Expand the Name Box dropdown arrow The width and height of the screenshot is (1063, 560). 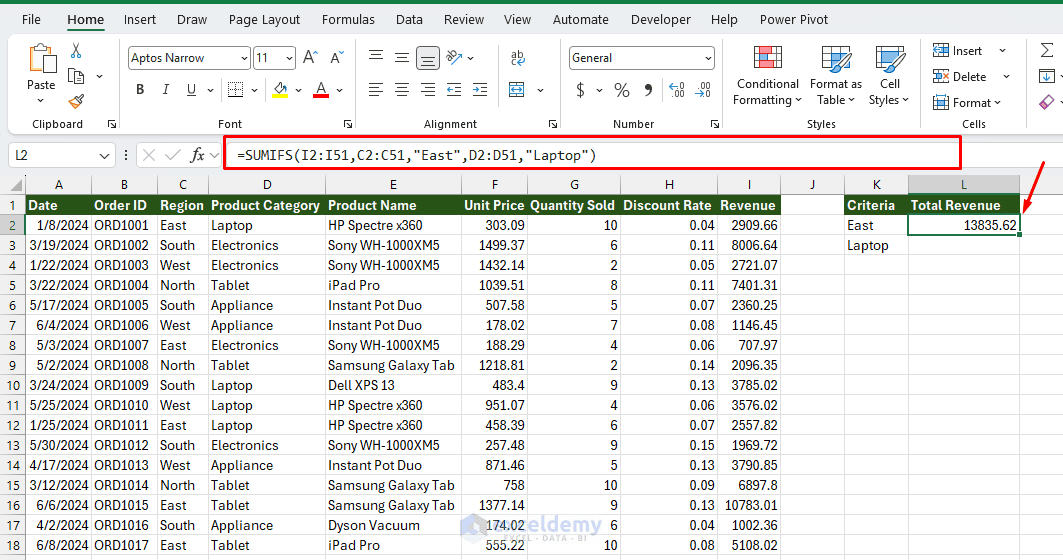point(104,156)
